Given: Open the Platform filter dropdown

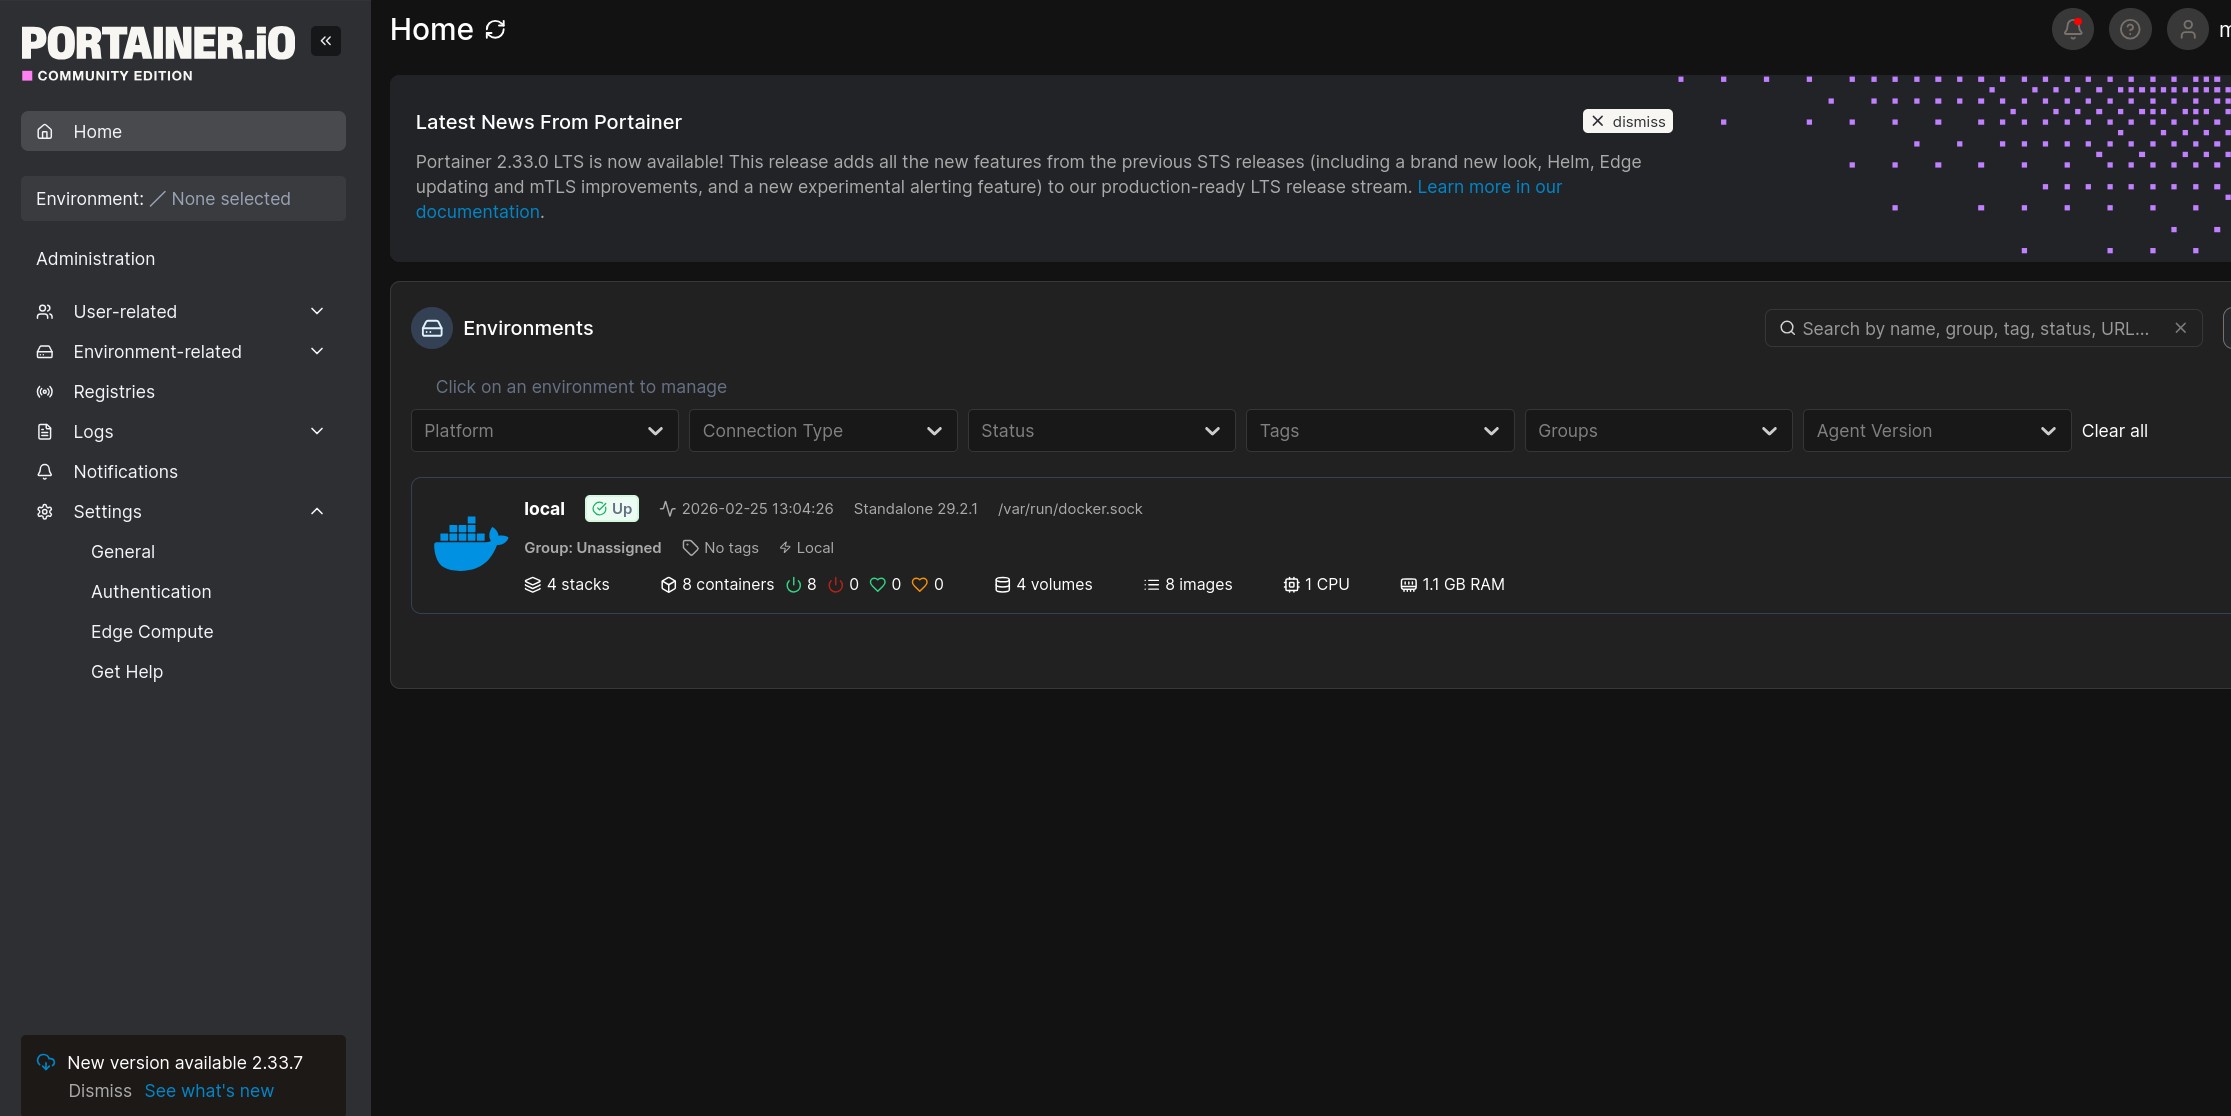Looking at the screenshot, I should 544,431.
